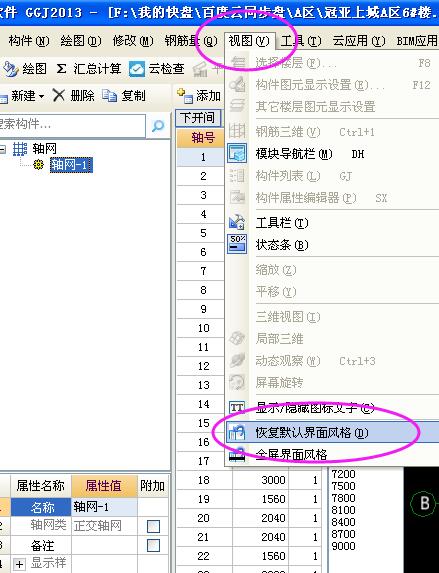The image size is (439, 573).
Task: Click the 状态条 50% icon
Action: [x=237, y=244]
